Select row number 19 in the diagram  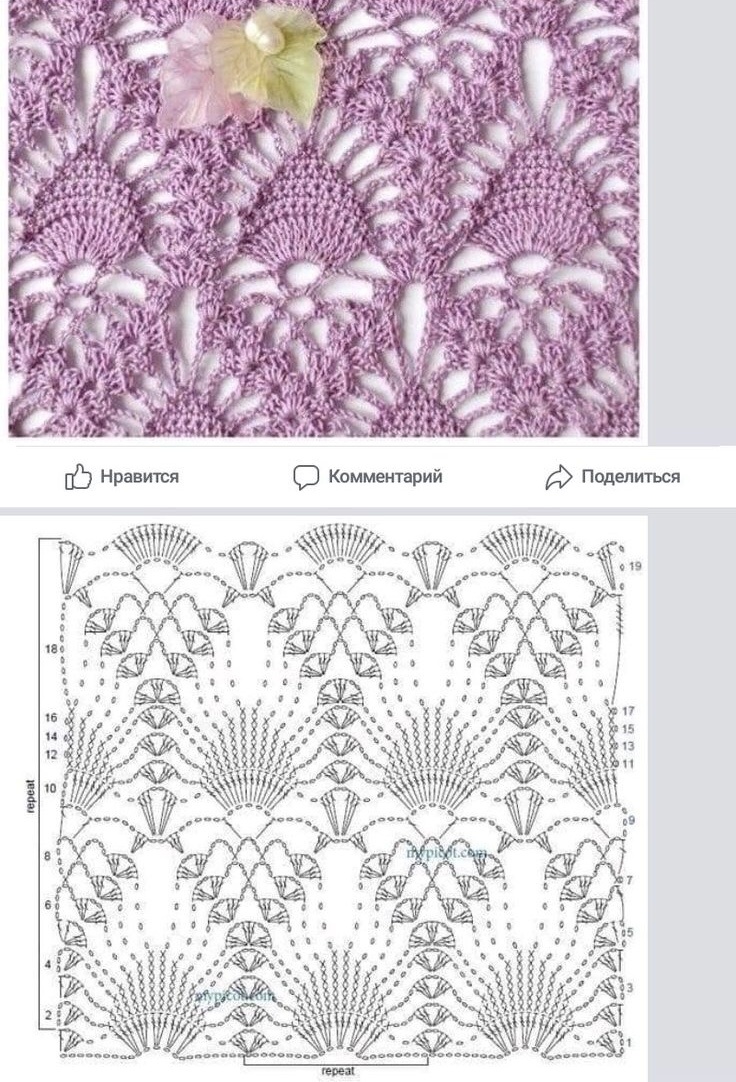635,566
